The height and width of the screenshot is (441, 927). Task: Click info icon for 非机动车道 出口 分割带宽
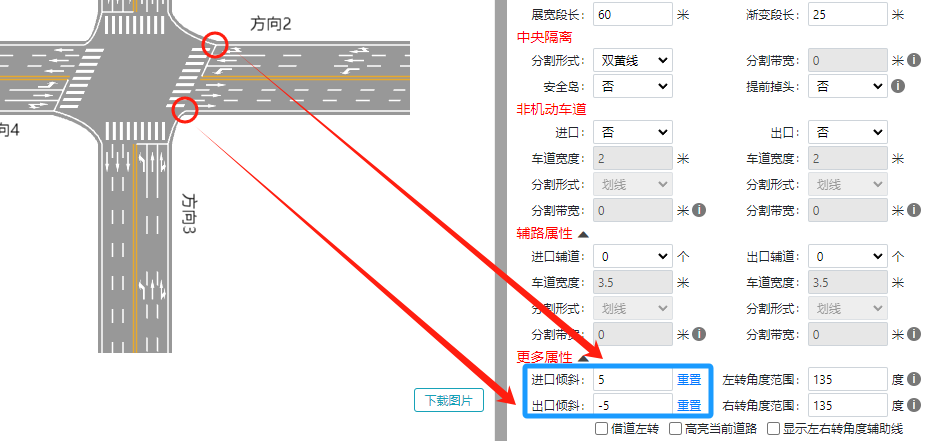pos(913,210)
